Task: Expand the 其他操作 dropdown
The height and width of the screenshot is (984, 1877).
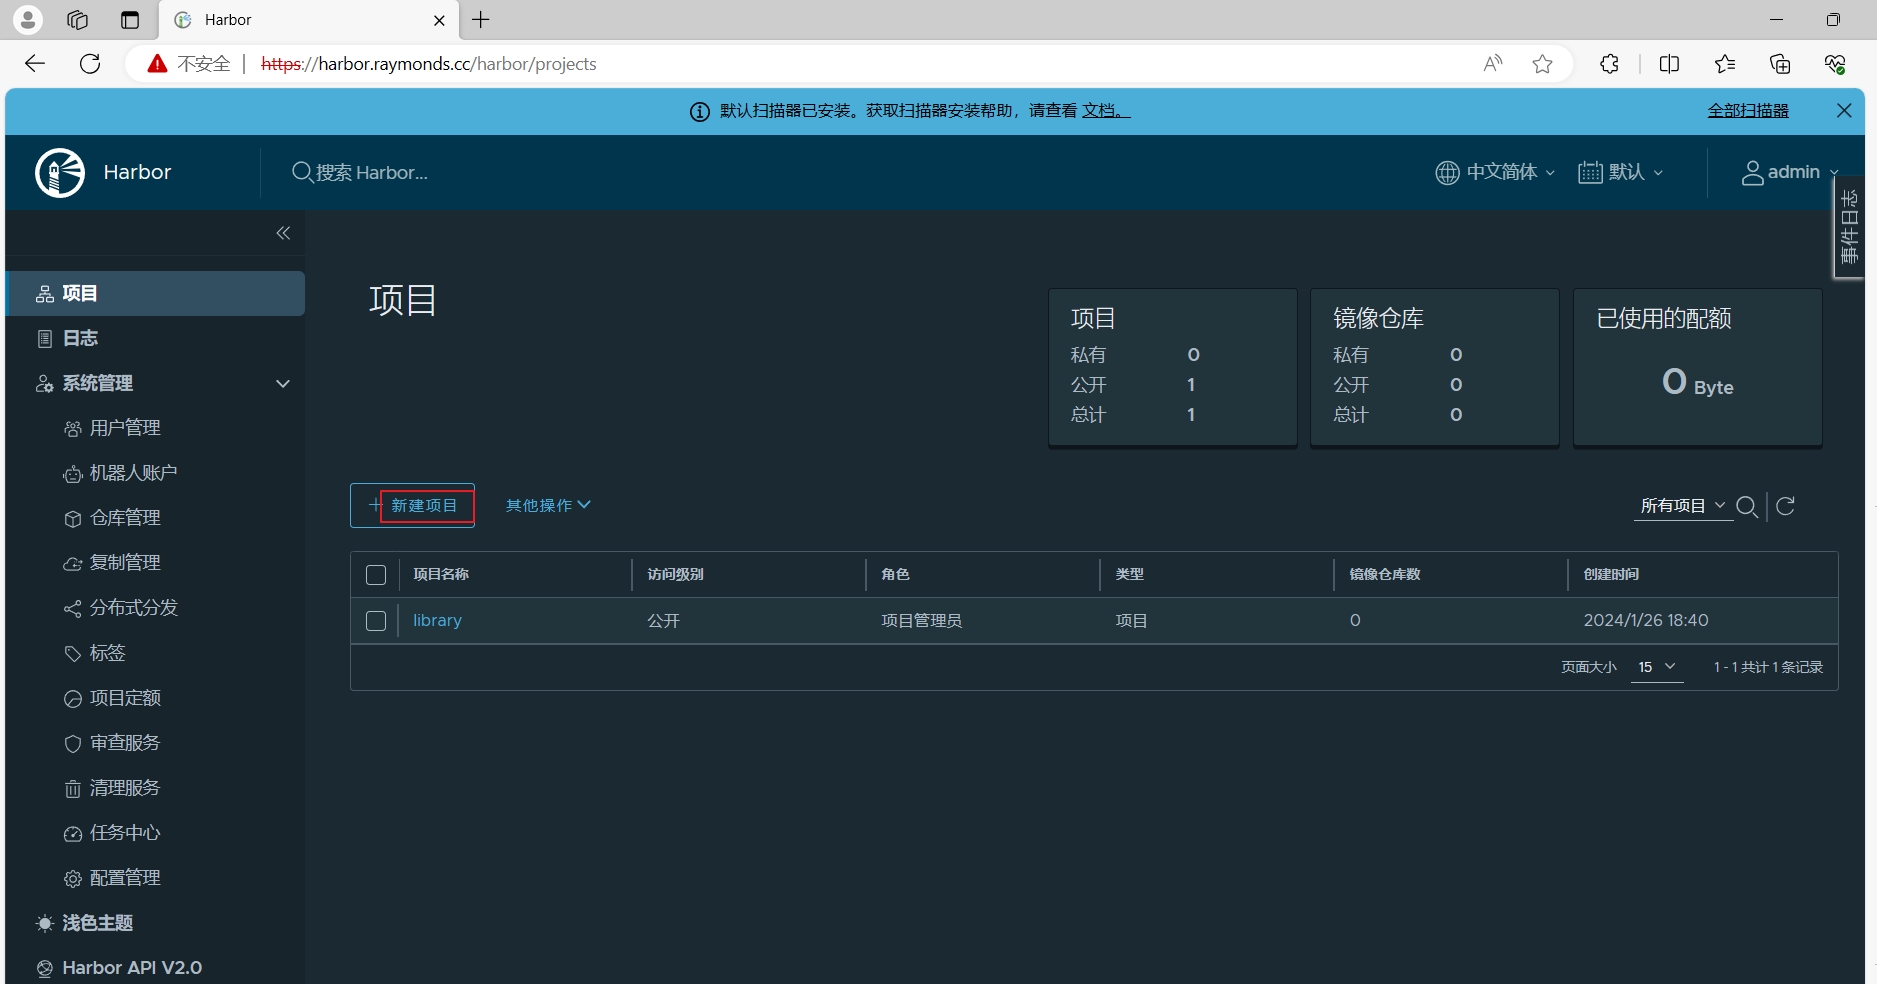Action: [548, 505]
